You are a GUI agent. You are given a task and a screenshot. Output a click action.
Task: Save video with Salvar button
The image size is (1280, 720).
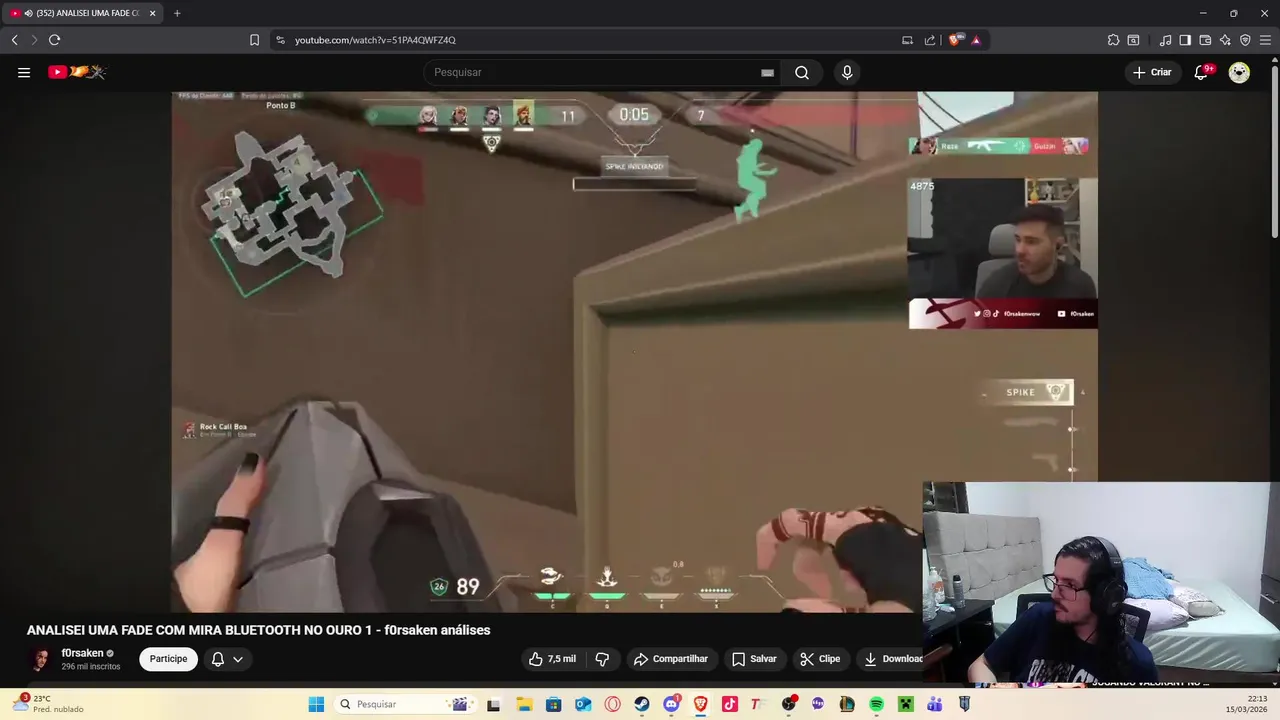pos(754,659)
